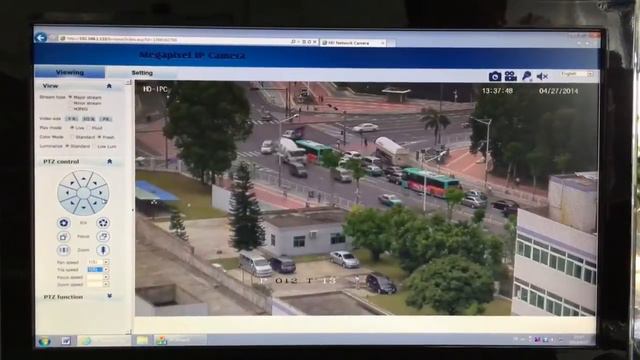Viewport: 640px width, 360px height.
Task: Choose Standard color mode
Action: [72, 137]
